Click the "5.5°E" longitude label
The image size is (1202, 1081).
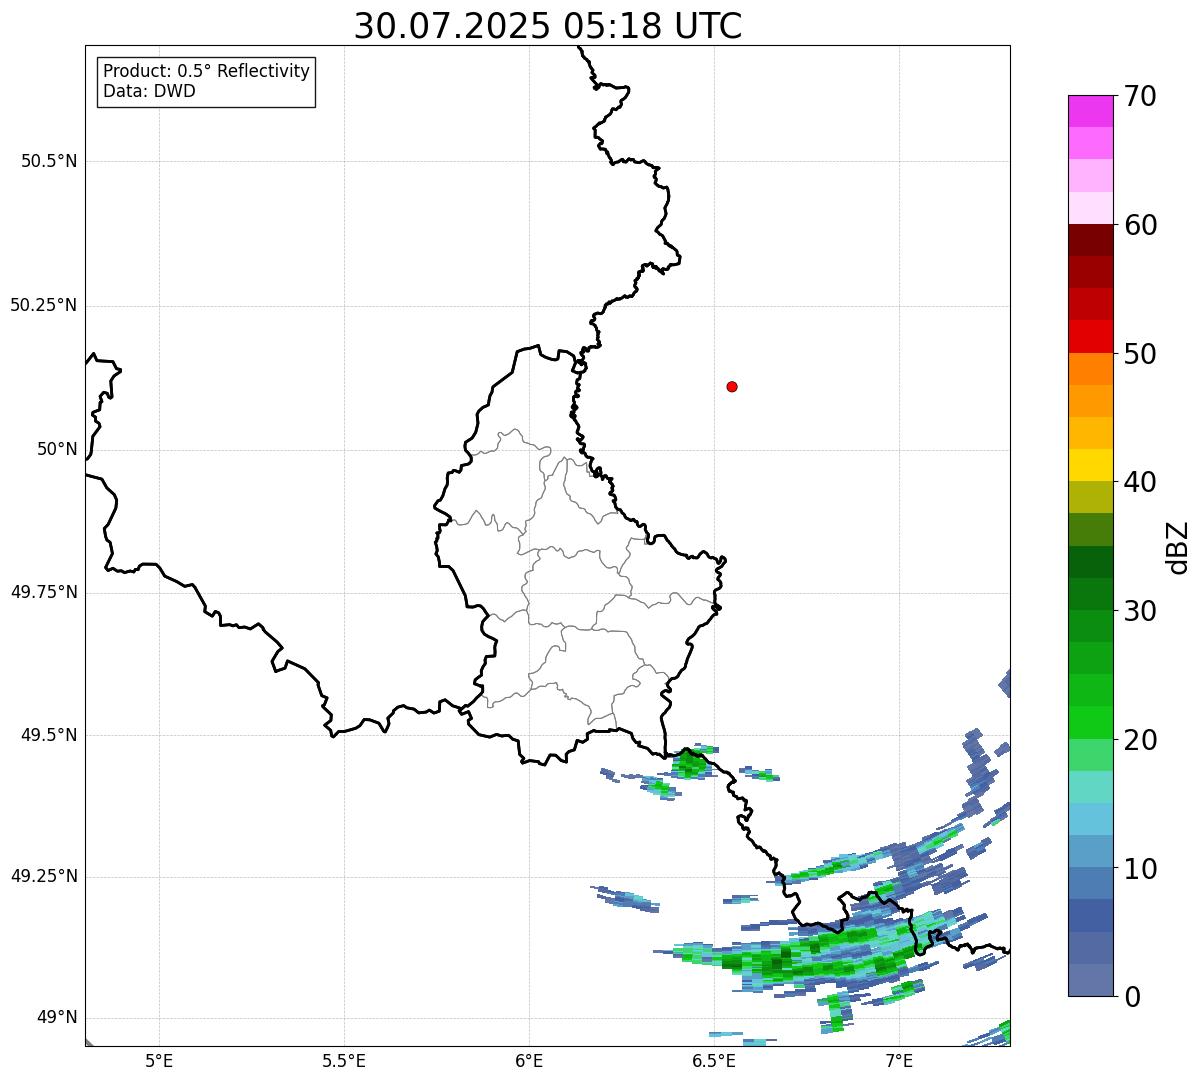(x=344, y=1060)
